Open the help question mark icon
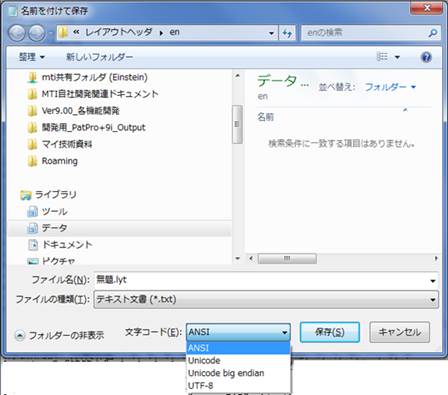The image size is (448, 395). click(426, 57)
